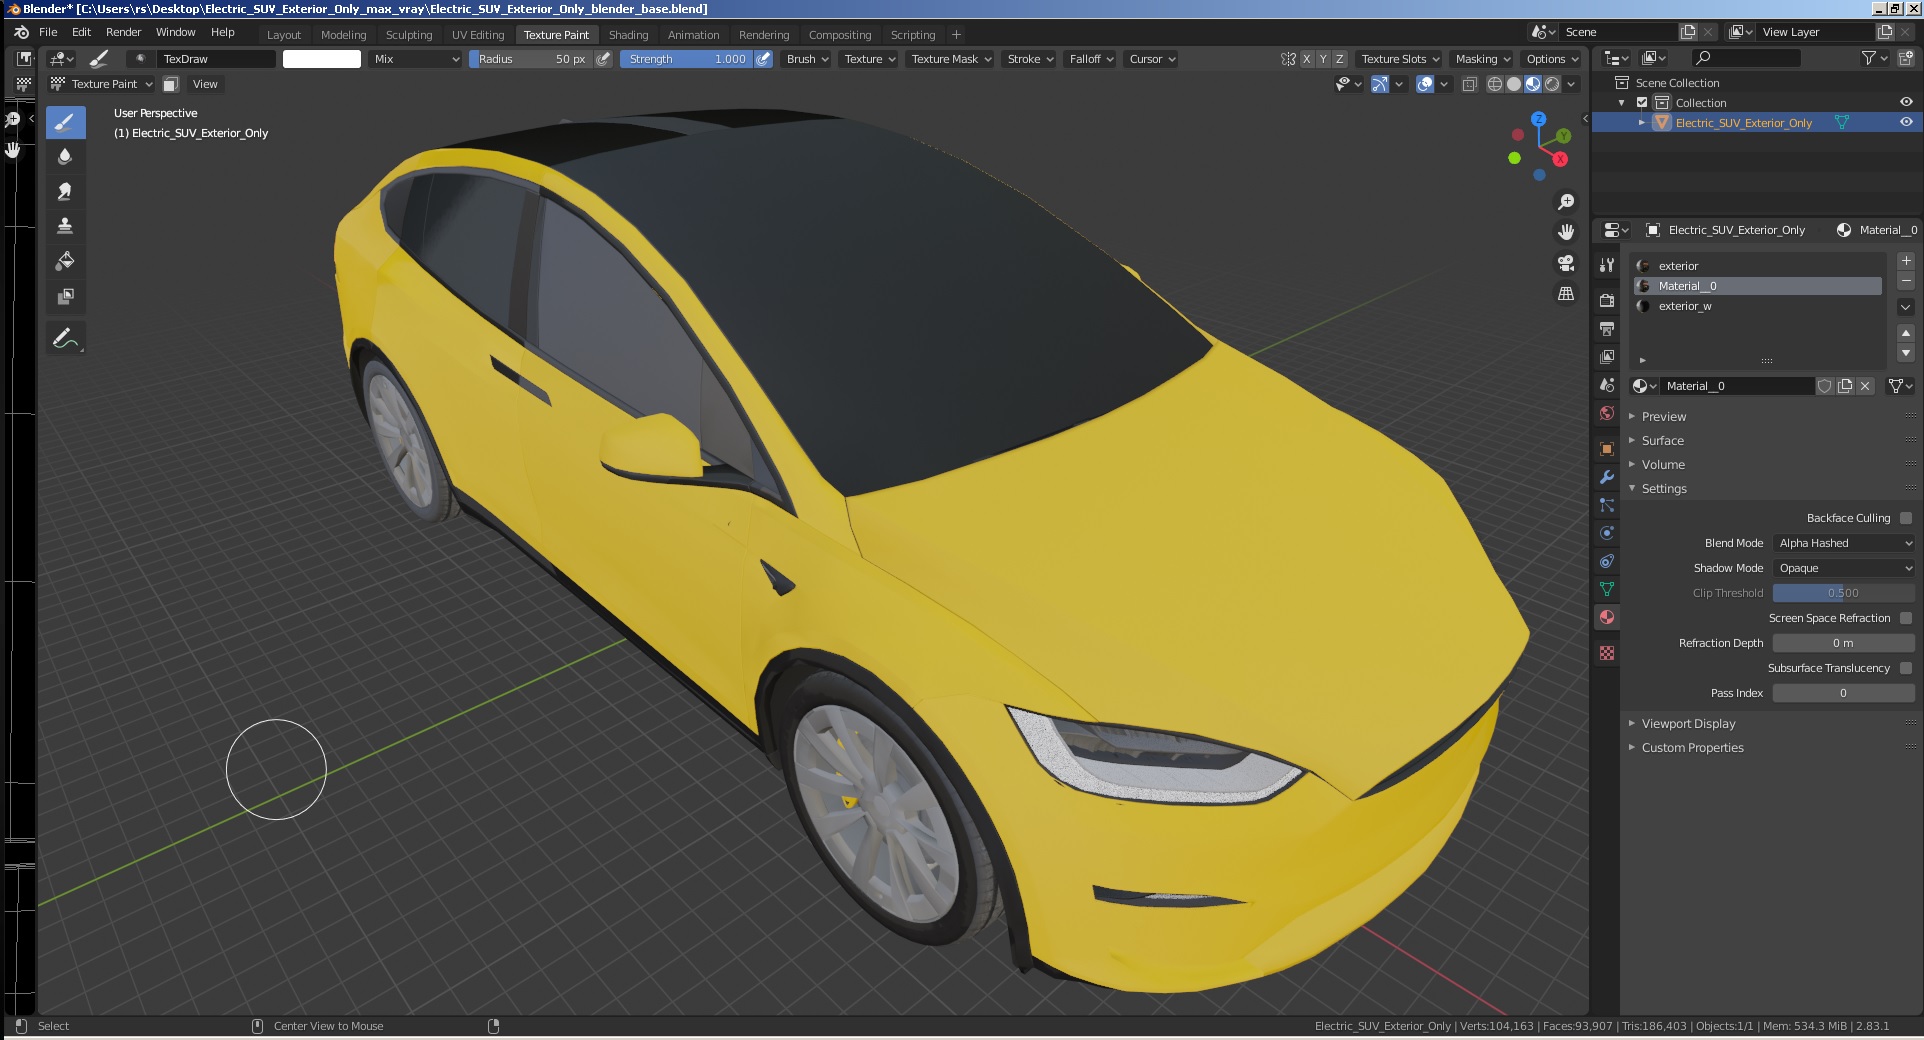
Task: Toggle X-ray display button
Action: 1470,84
